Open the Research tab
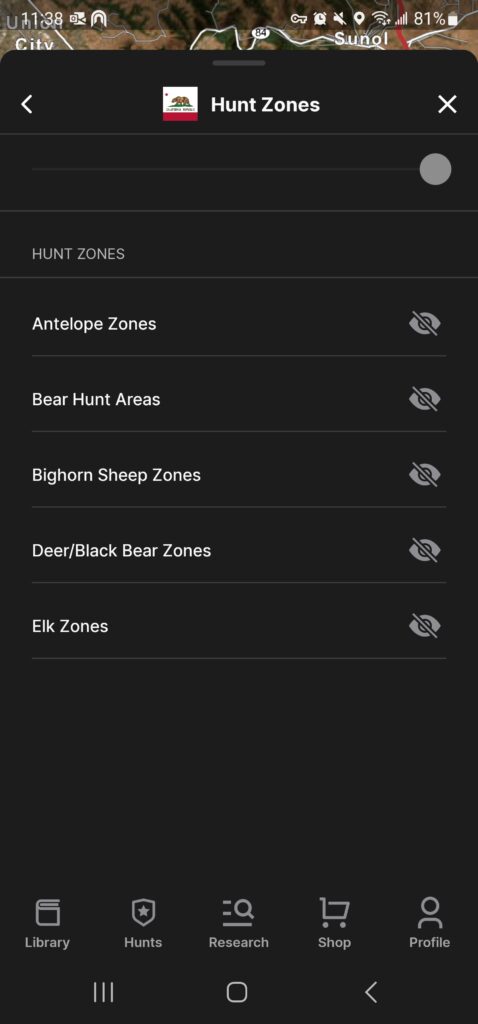The image size is (478, 1024). point(238,923)
